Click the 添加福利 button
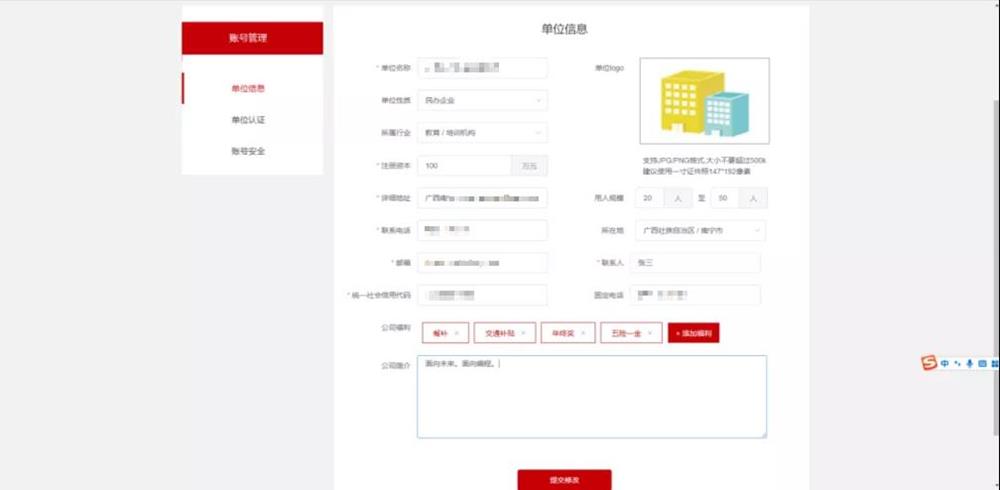 [693, 333]
